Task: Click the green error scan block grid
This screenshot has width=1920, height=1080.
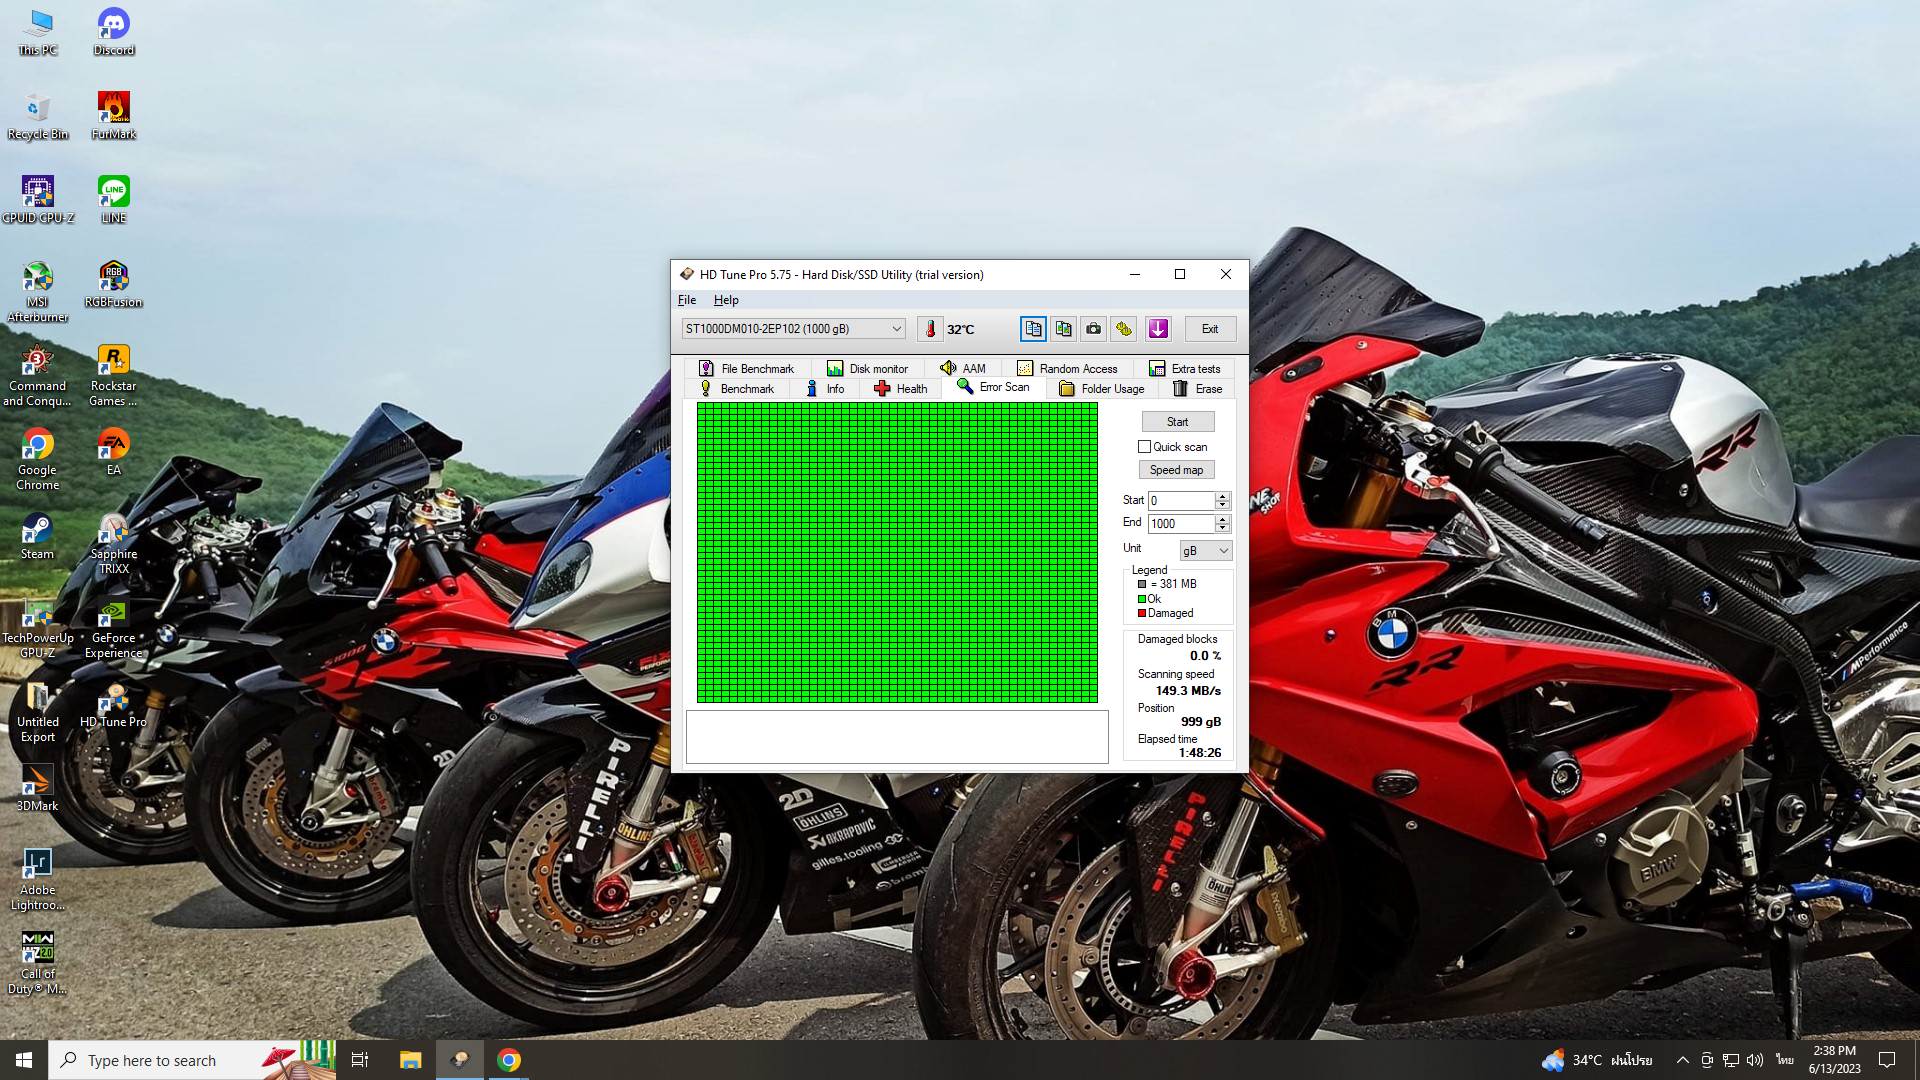Action: point(897,552)
